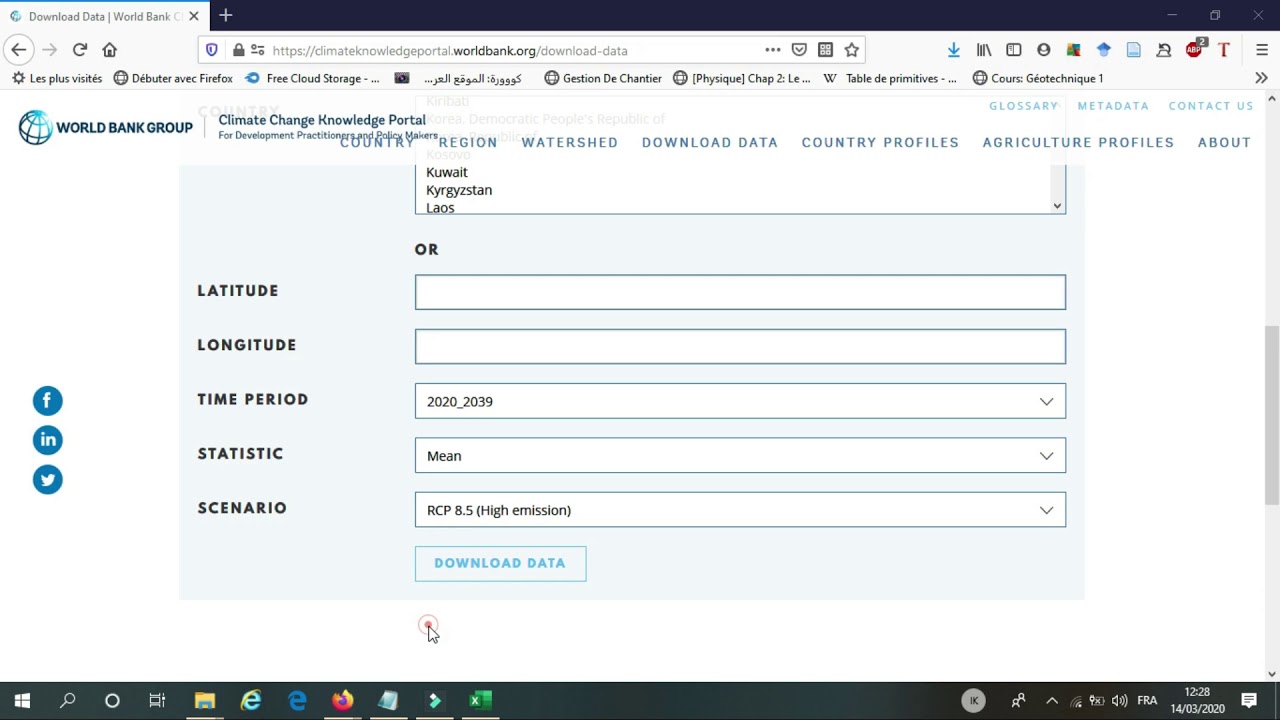Open bookmark Table de primitives
The width and height of the screenshot is (1280, 720).
[x=890, y=78]
